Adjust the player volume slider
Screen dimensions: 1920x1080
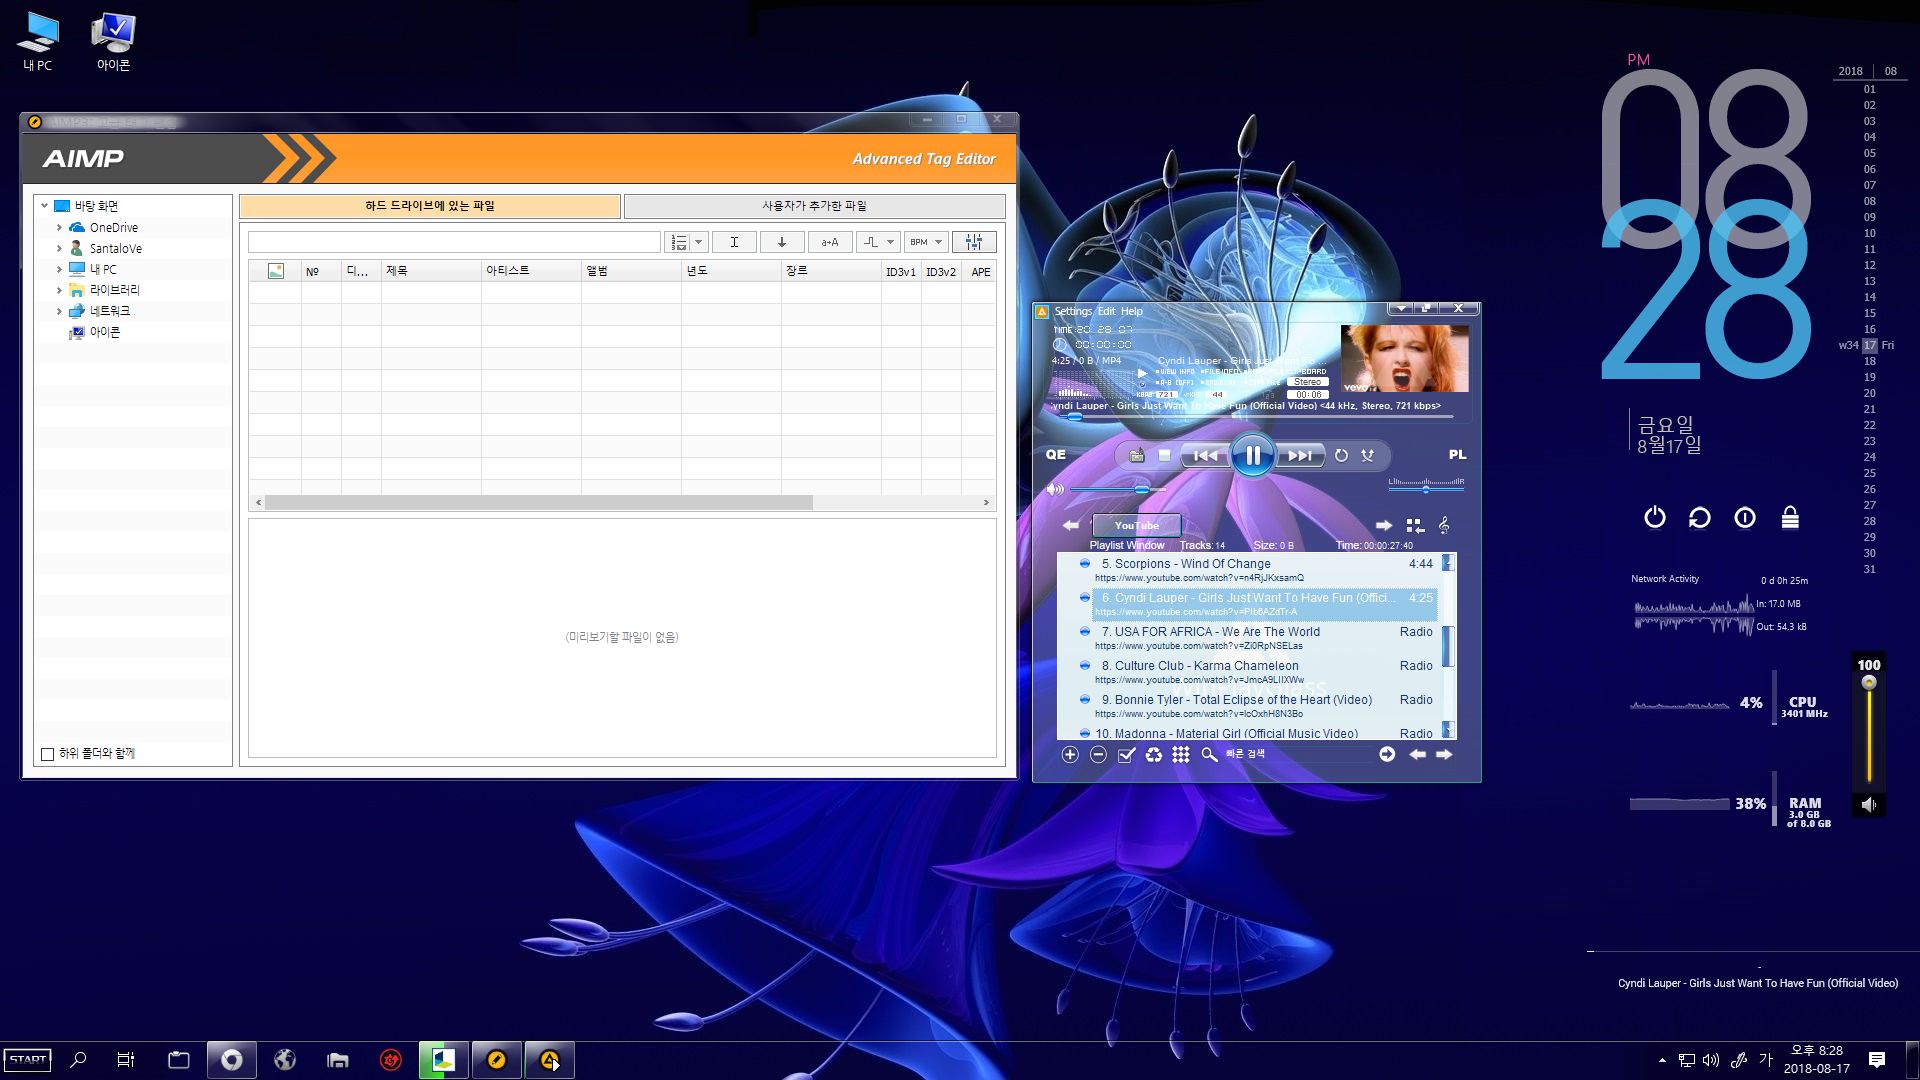coord(1118,489)
